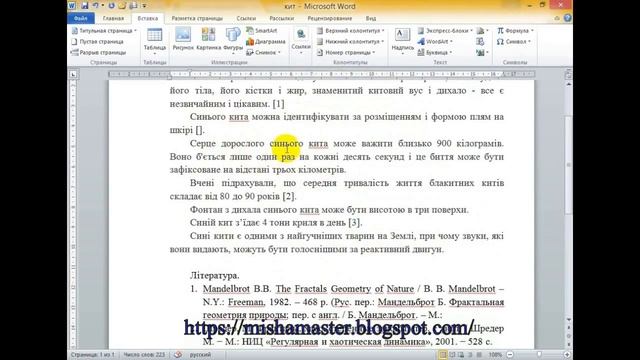
Task: Open the Верхний колонтитул header dropdown
Action: (x=351, y=31)
